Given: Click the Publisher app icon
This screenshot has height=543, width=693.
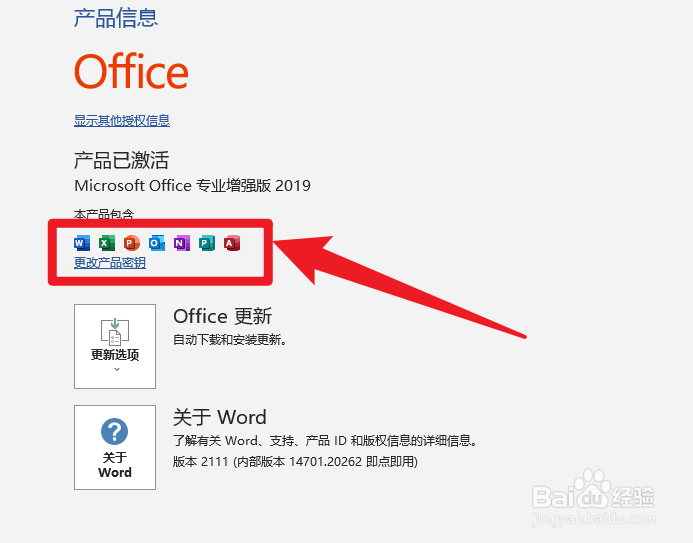Looking at the screenshot, I should (207, 243).
